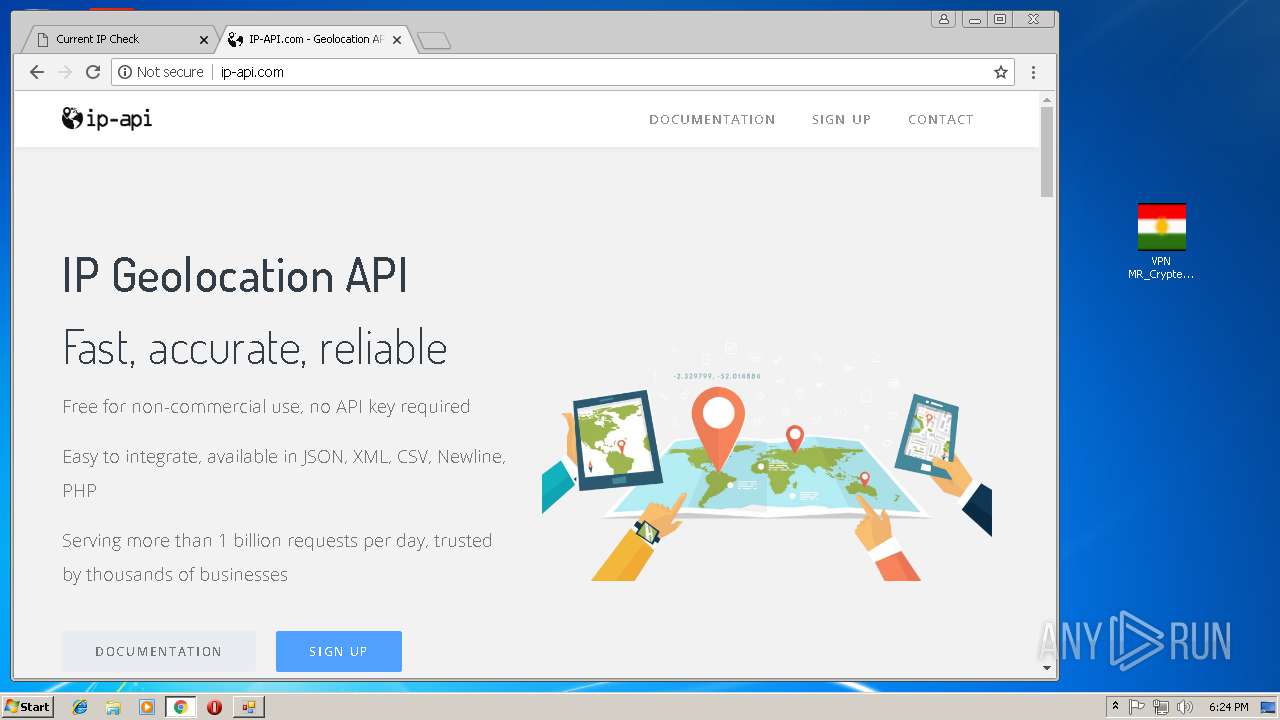
Task: Open the Windows Start menu
Action: tap(27, 706)
